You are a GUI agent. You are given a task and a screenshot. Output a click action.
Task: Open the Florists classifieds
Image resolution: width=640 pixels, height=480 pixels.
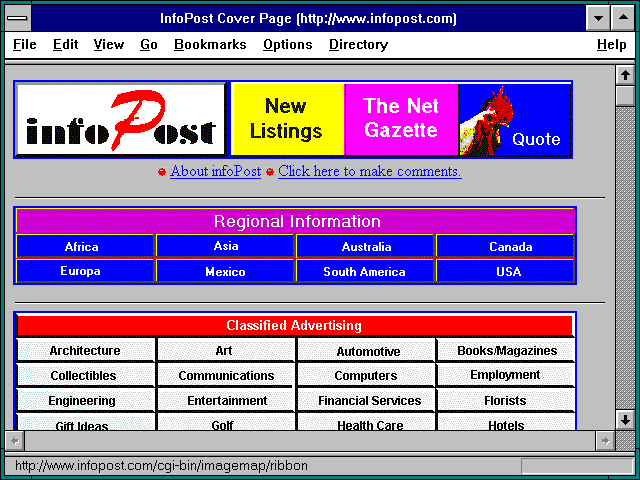506,400
